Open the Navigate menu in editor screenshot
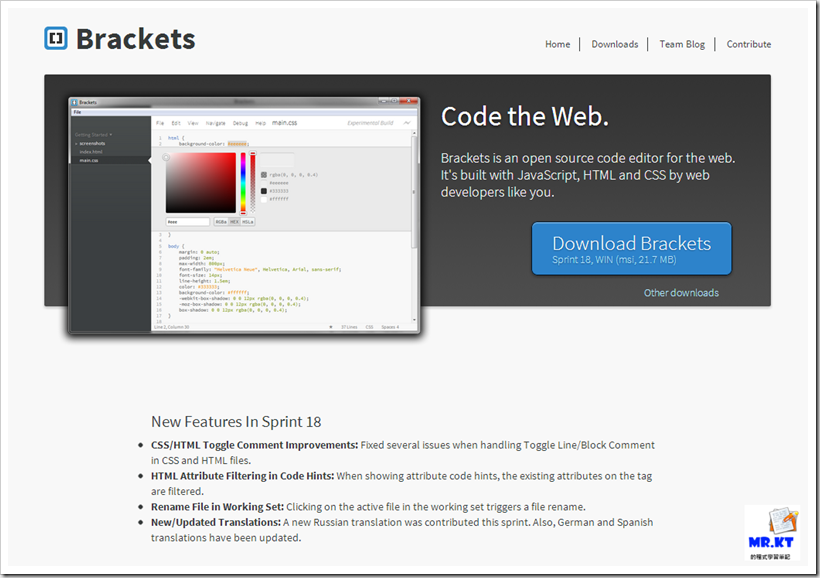 tap(215, 123)
